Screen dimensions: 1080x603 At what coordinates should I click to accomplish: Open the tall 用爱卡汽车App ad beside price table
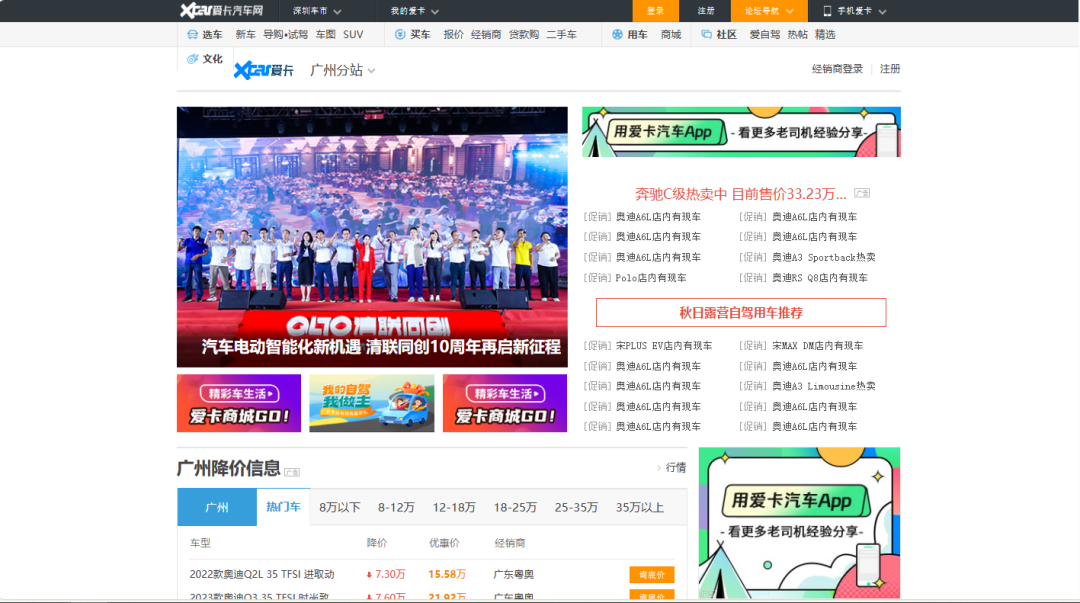pyautogui.click(x=799, y=522)
